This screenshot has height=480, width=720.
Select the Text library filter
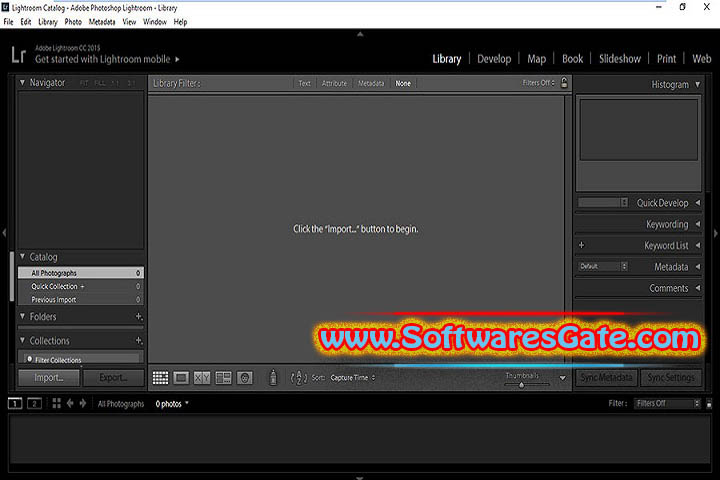tap(304, 83)
